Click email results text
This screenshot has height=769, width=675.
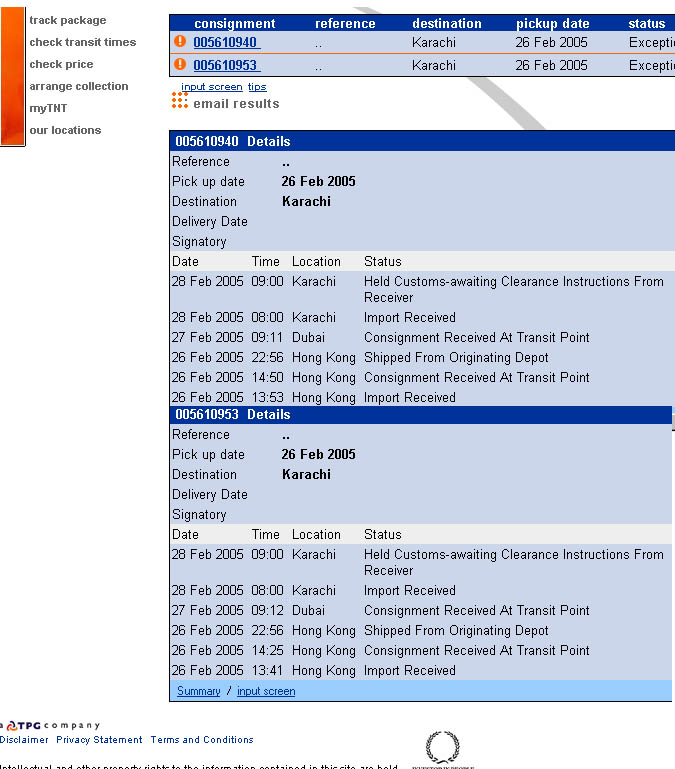click(x=236, y=104)
